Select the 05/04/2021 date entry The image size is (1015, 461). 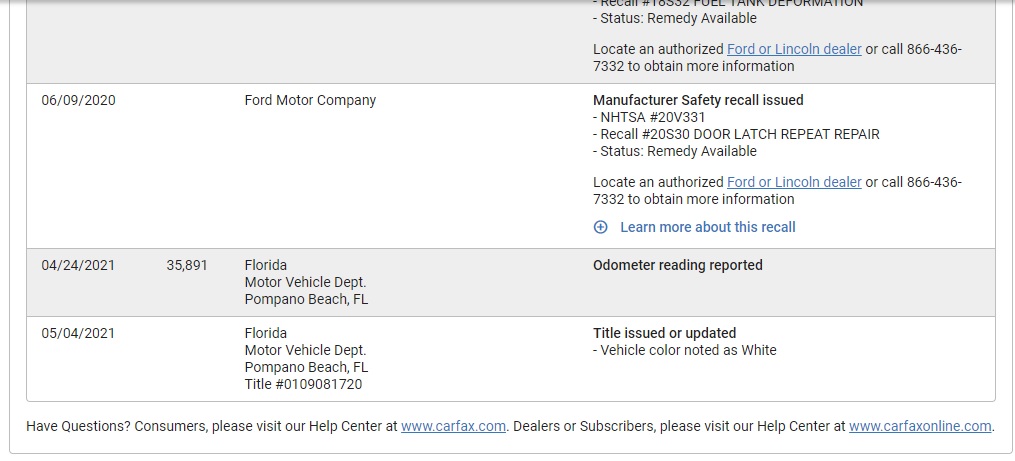(x=78, y=333)
